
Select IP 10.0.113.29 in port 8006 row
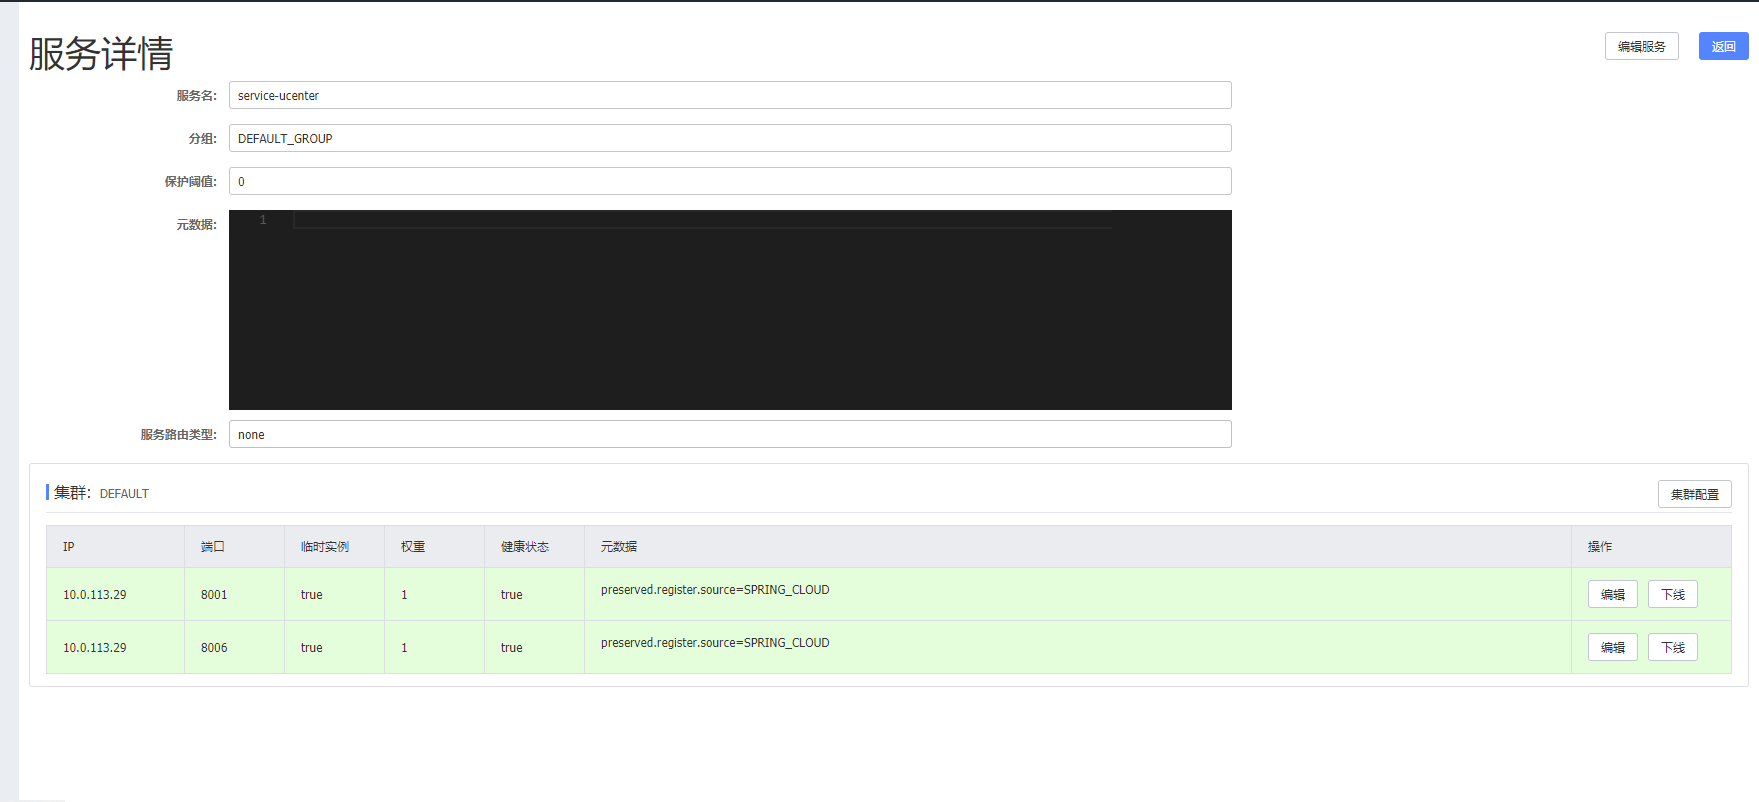pyautogui.click(x=95, y=647)
